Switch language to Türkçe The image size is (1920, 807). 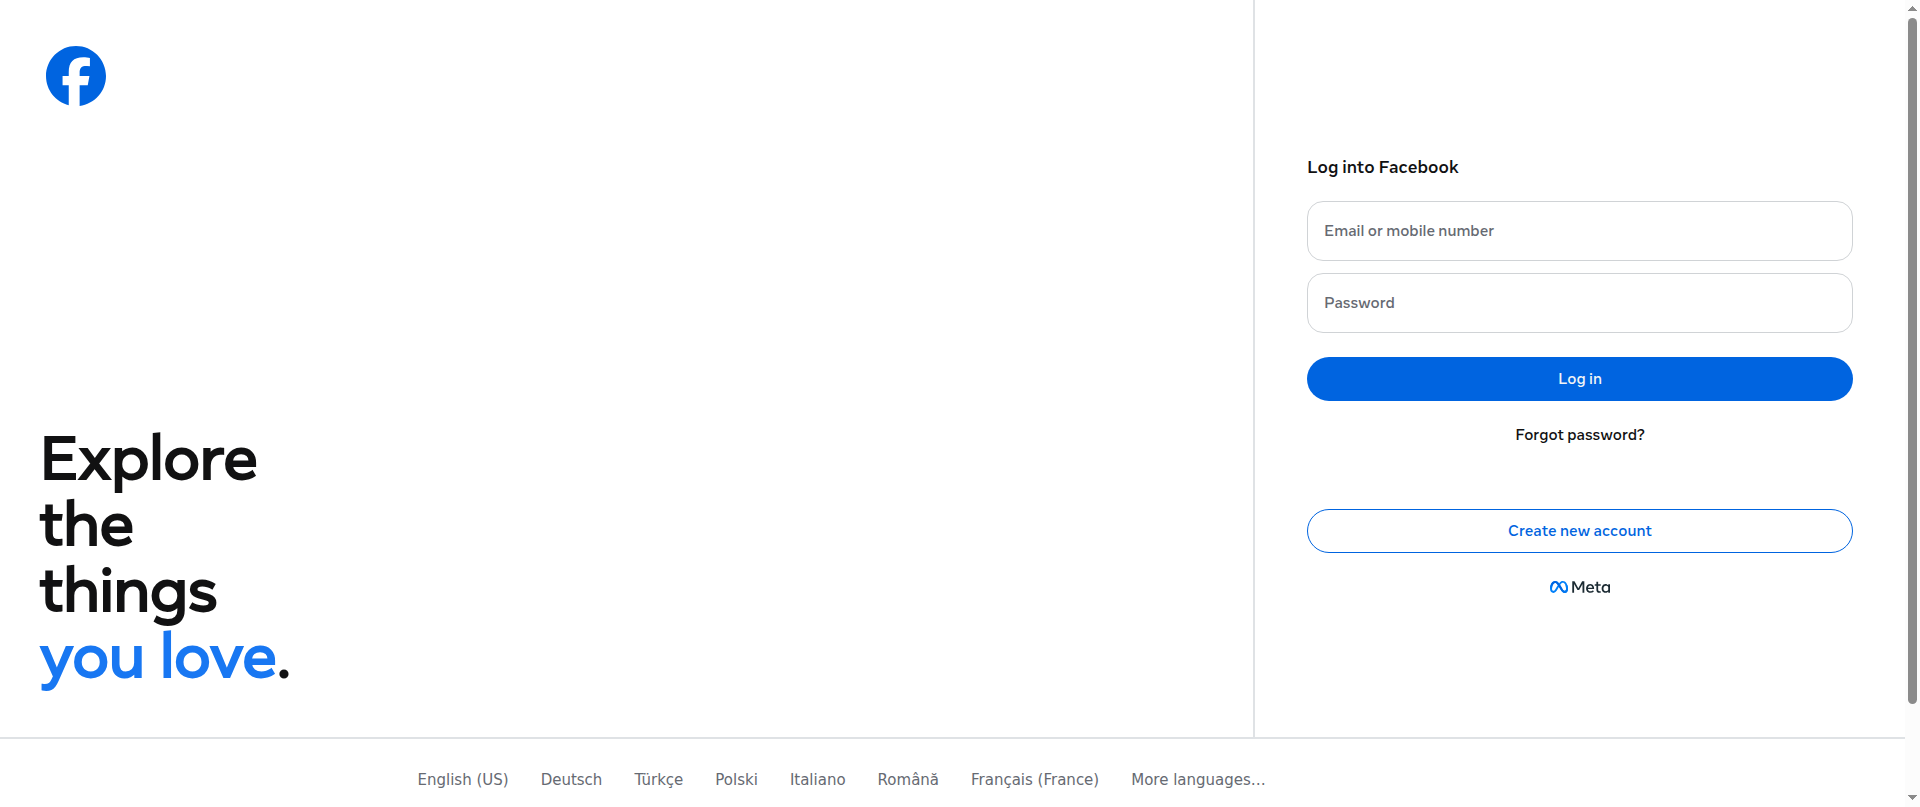click(x=658, y=779)
